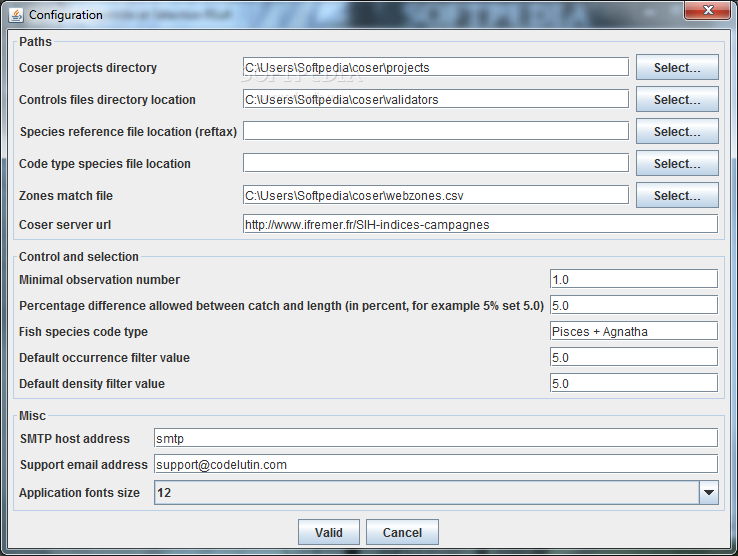738x556 pixels.
Task: Focus the Percentage difference allowed field
Action: tap(634, 305)
